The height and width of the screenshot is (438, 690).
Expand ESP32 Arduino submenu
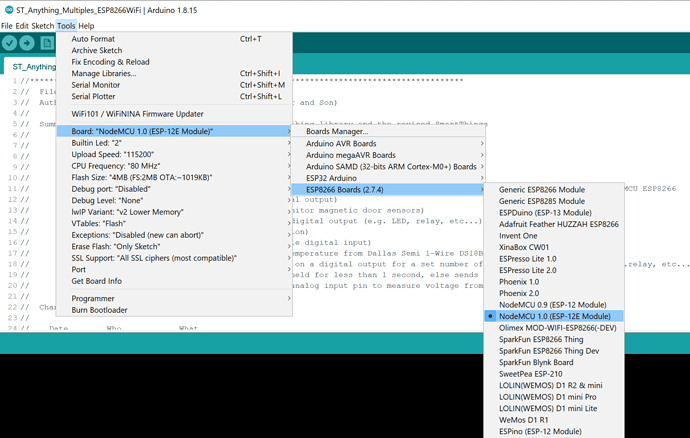click(389, 178)
